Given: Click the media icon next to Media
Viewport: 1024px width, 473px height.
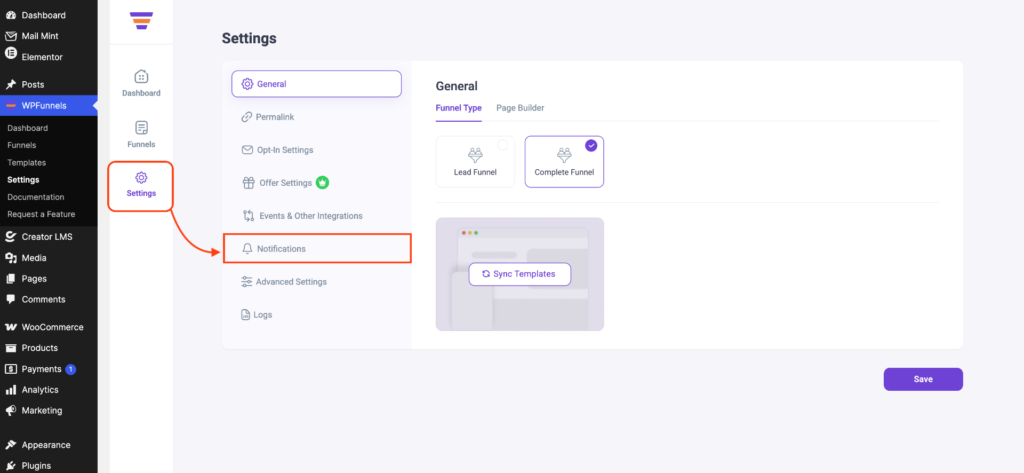Looking at the screenshot, I should [x=10, y=257].
